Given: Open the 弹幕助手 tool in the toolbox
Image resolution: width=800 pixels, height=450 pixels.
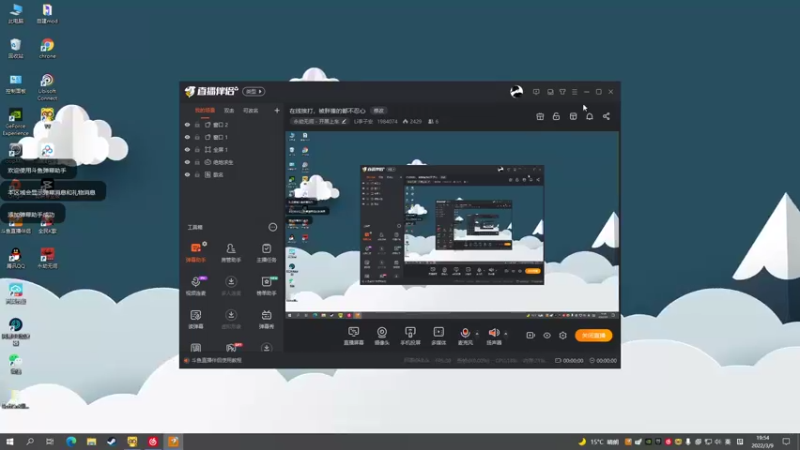Looking at the screenshot, I should (x=196, y=253).
